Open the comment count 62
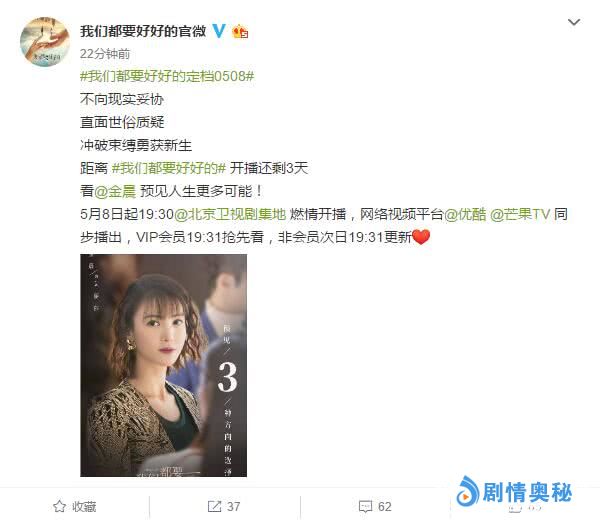600x522 pixels. point(385,507)
